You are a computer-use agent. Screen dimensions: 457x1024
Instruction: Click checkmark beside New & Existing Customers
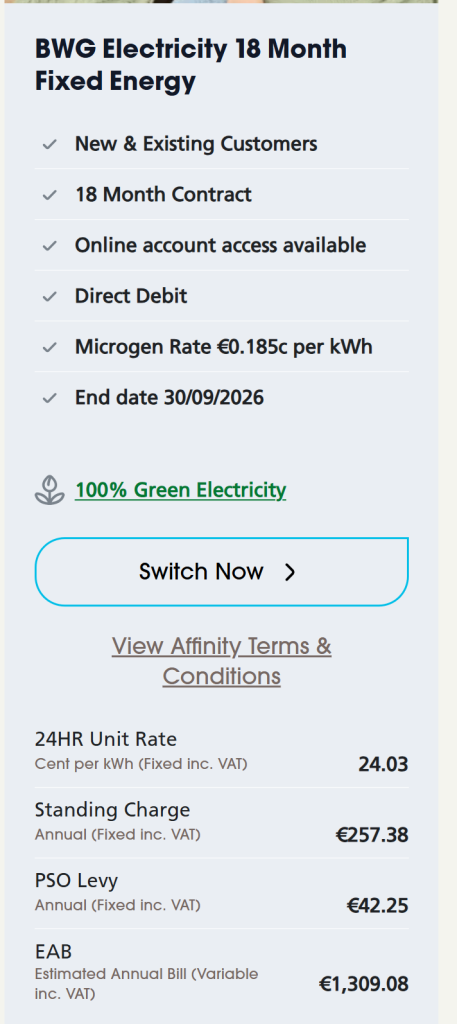point(50,144)
